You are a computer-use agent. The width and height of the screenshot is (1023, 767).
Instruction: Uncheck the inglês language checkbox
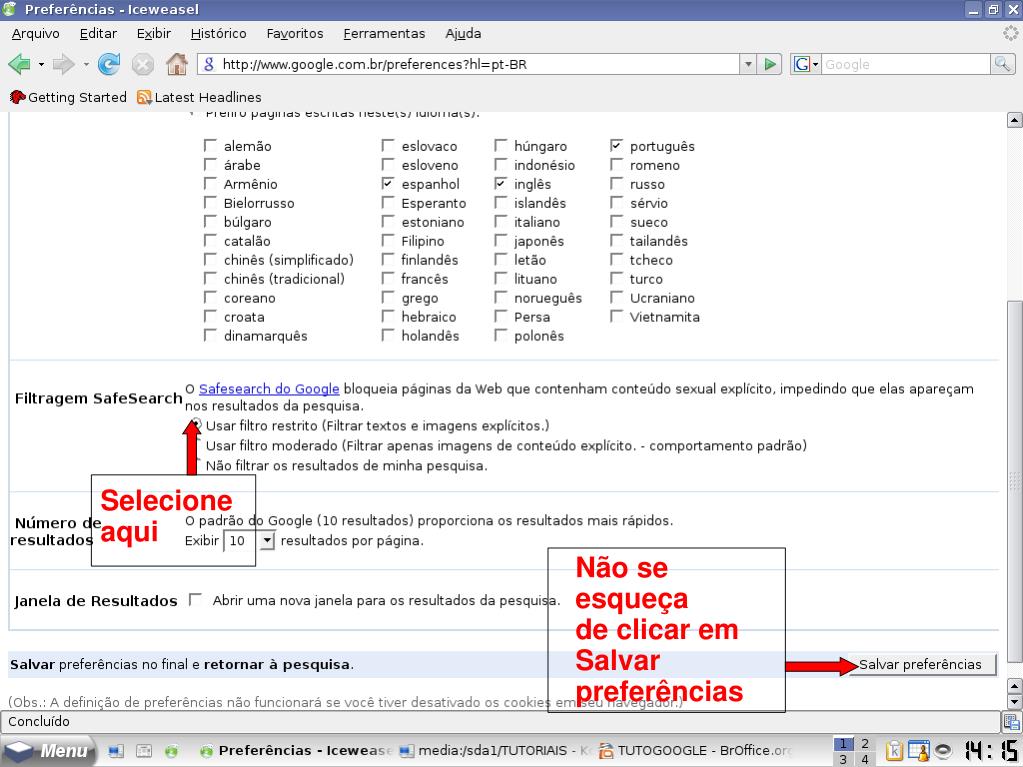pyautogui.click(x=500, y=183)
